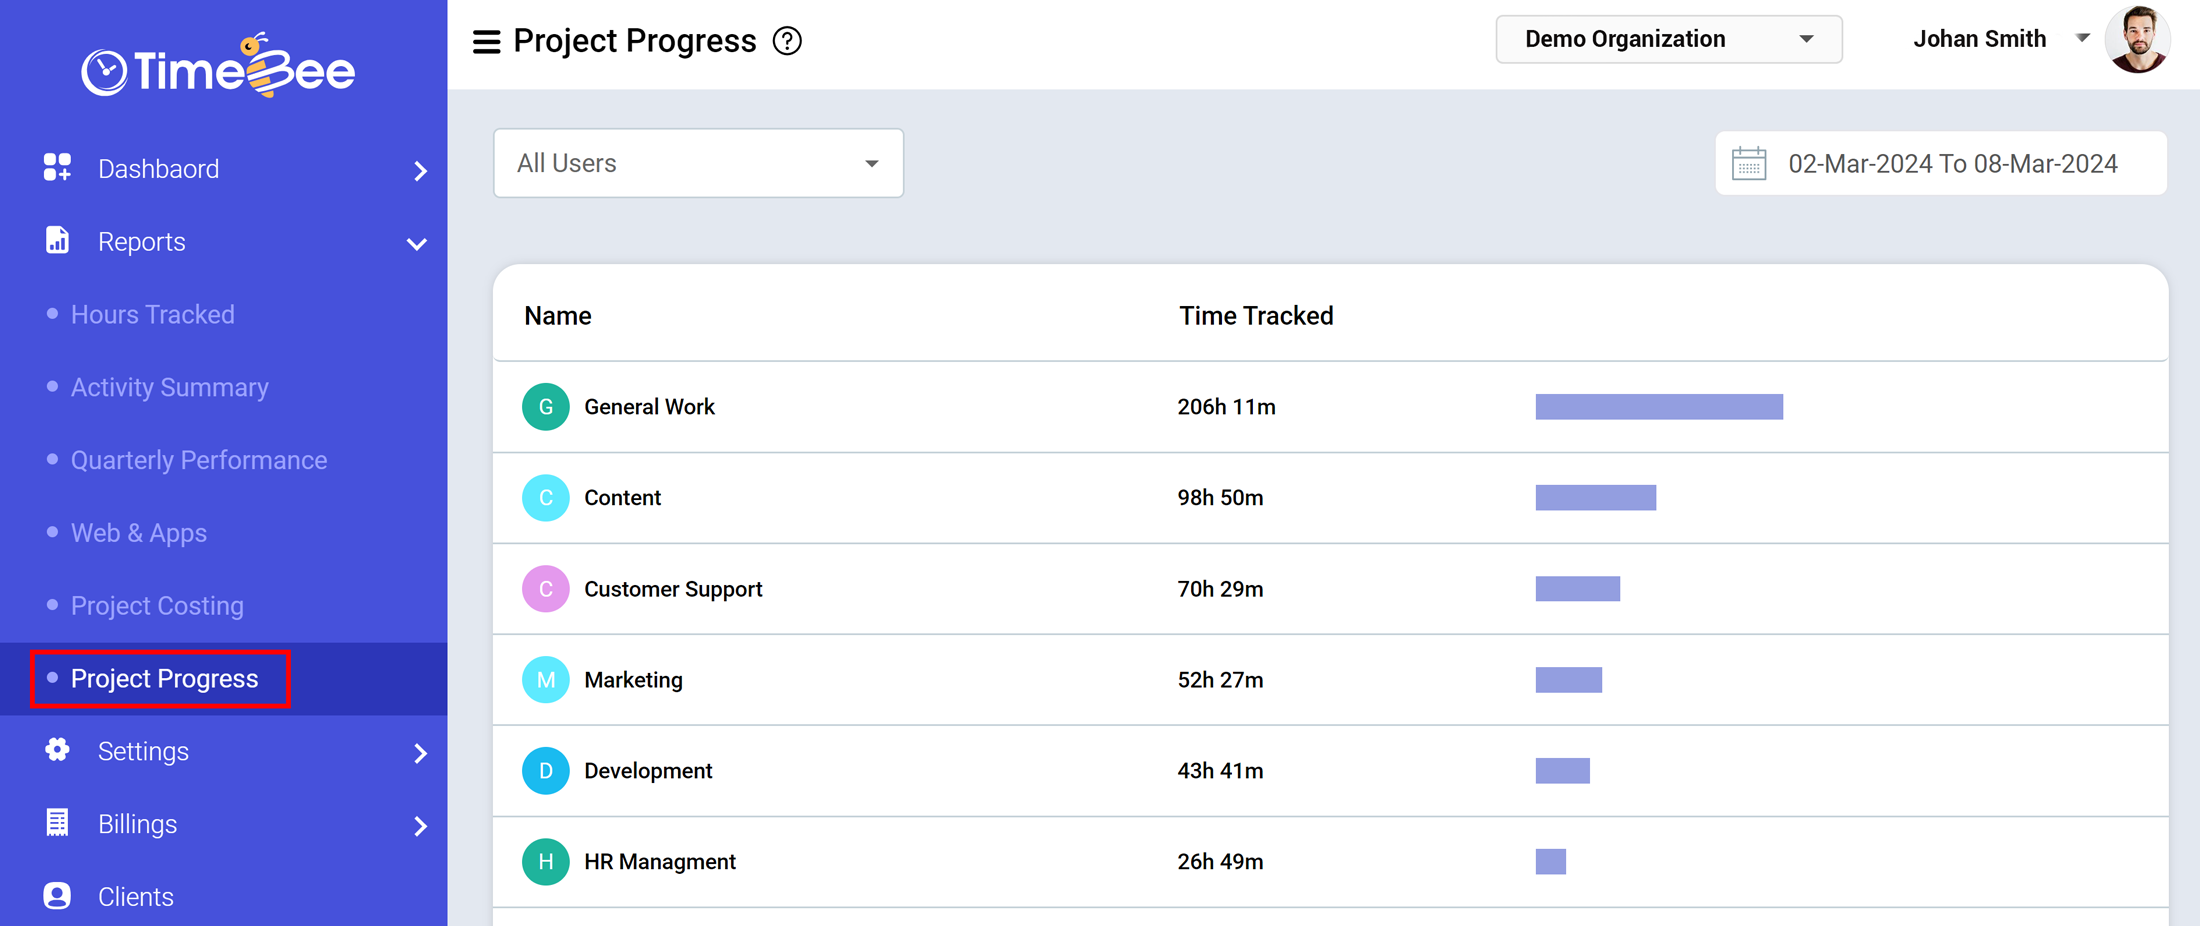Open the Project Progress help icon
This screenshot has width=2200, height=926.
tap(787, 40)
